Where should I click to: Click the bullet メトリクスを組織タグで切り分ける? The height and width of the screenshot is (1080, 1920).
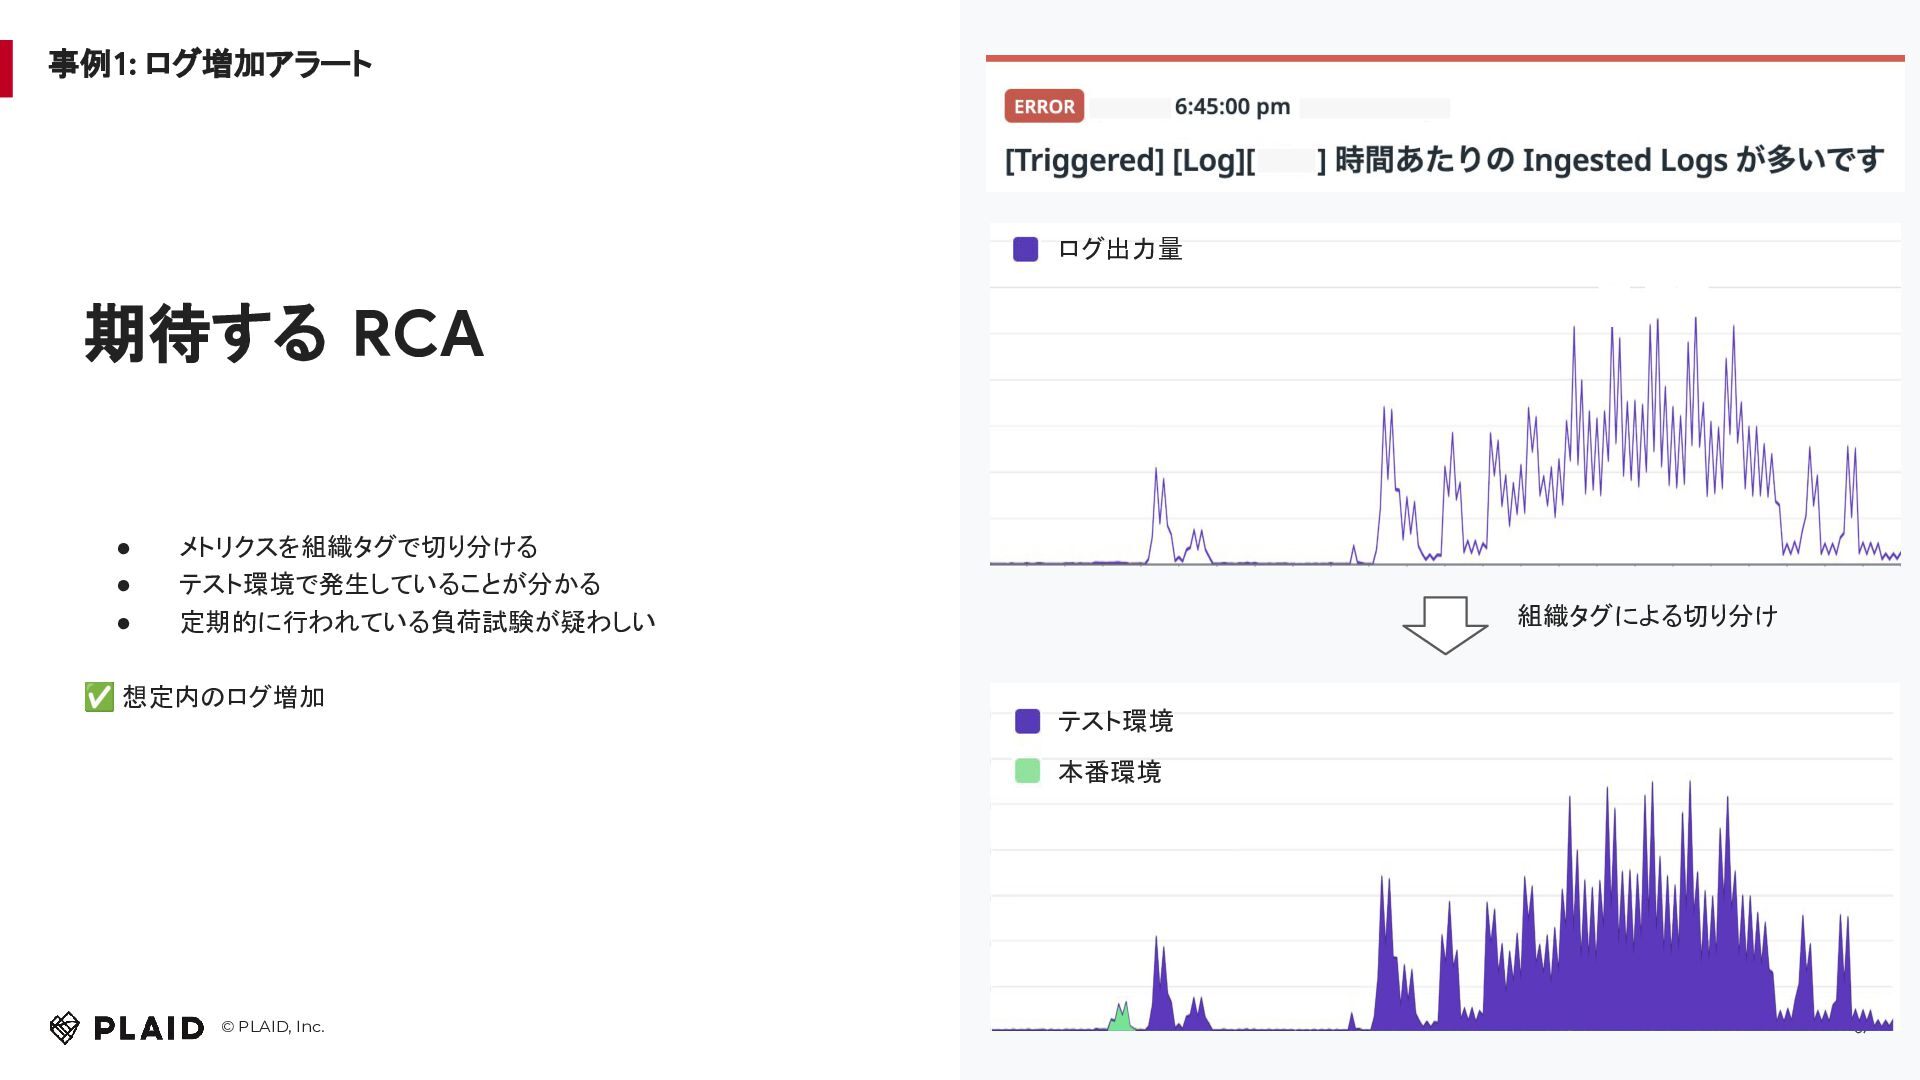point(358,547)
